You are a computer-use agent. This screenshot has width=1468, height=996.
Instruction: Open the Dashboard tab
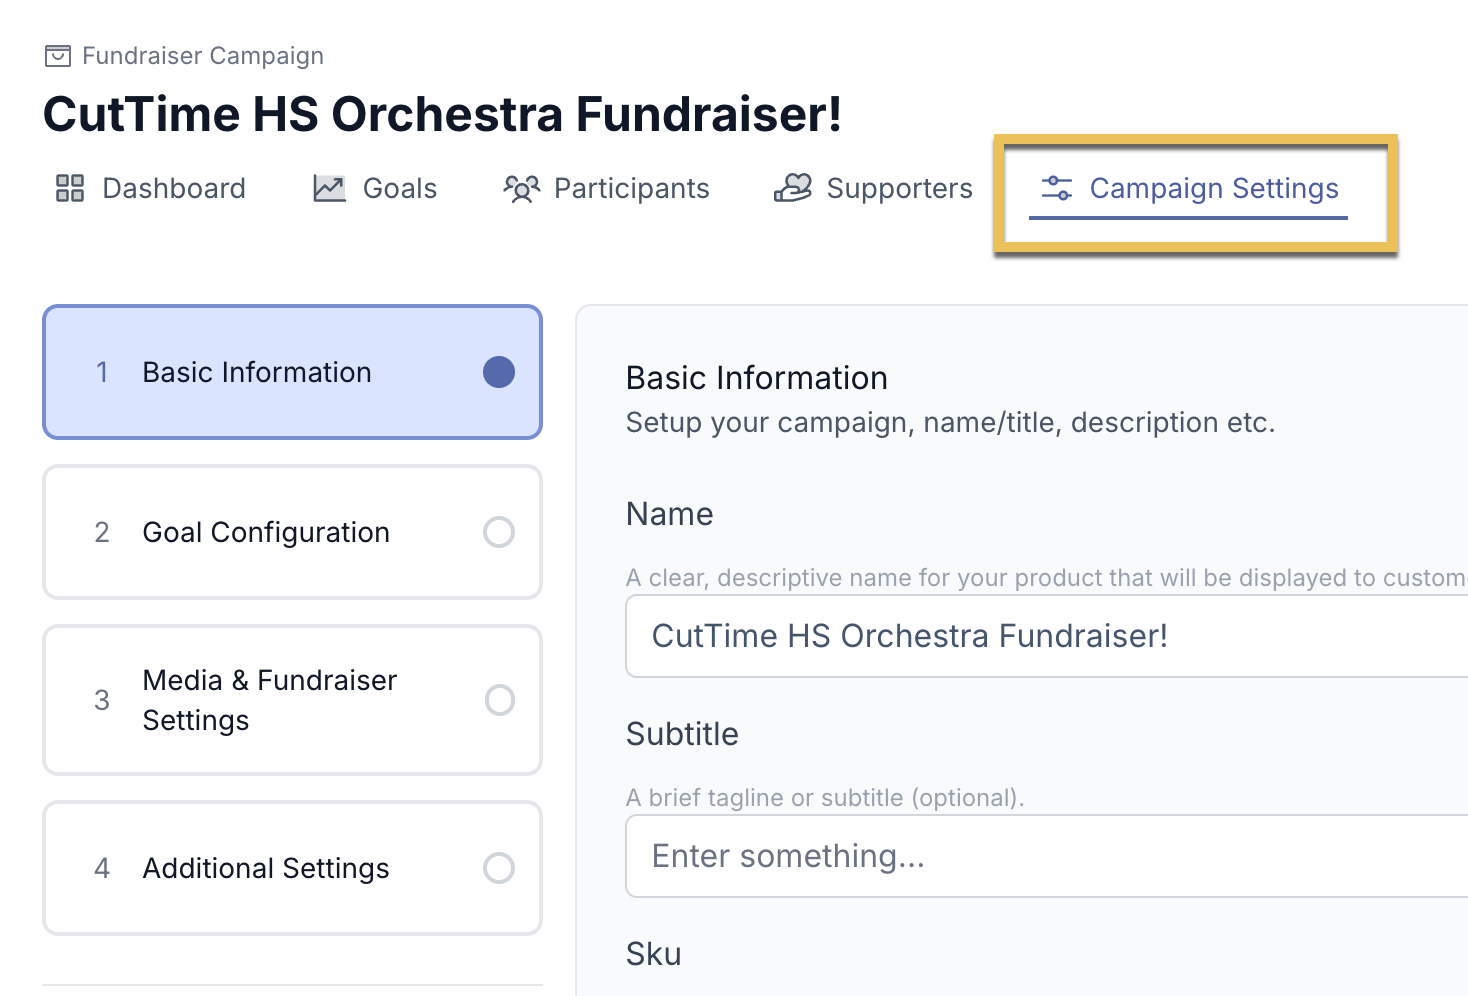tap(150, 188)
